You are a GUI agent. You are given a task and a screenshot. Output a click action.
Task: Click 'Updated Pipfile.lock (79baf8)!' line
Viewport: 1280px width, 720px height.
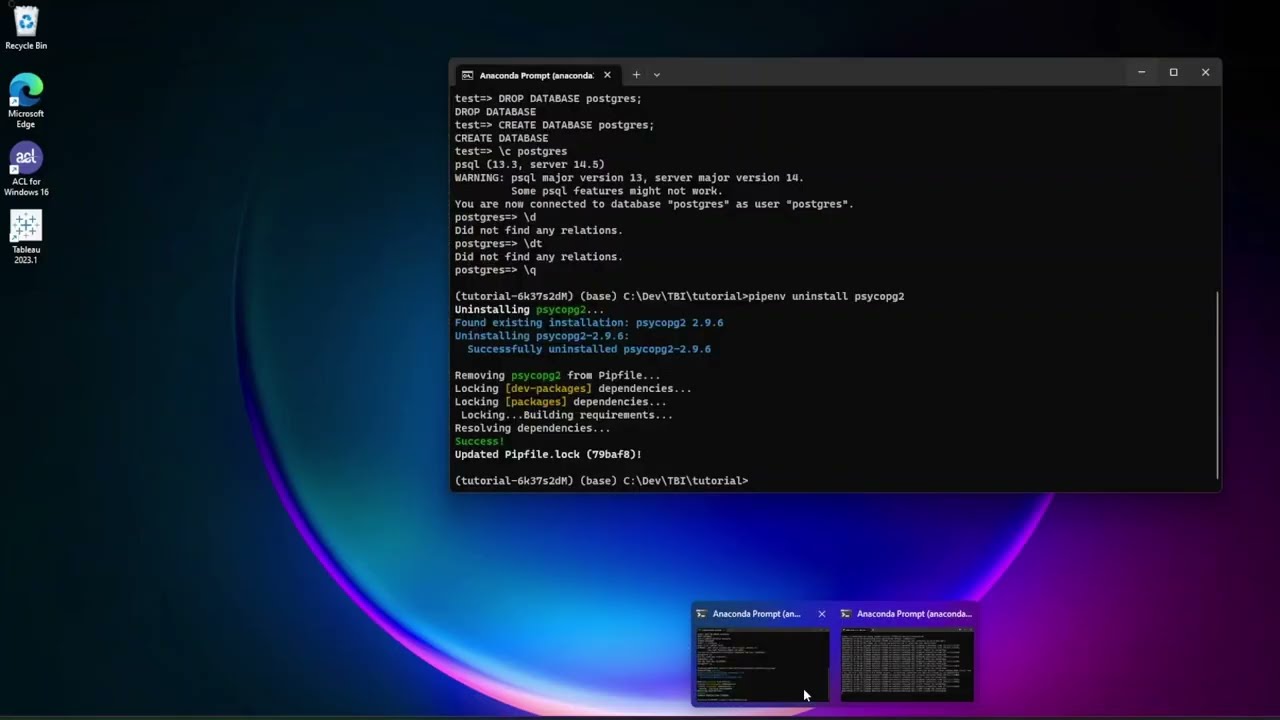click(548, 454)
